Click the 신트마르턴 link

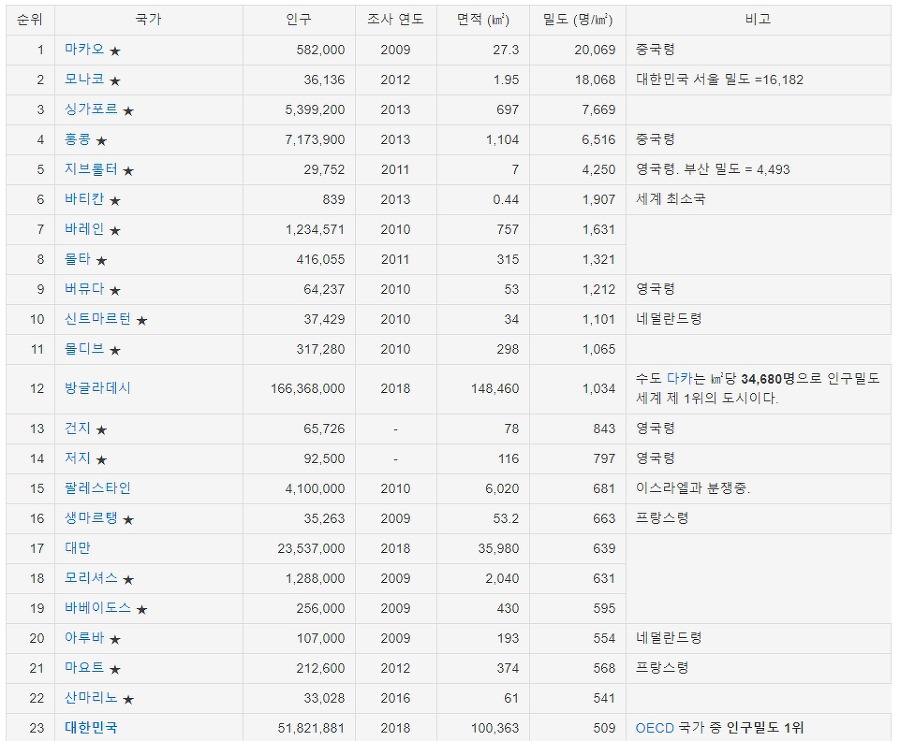coord(98,319)
